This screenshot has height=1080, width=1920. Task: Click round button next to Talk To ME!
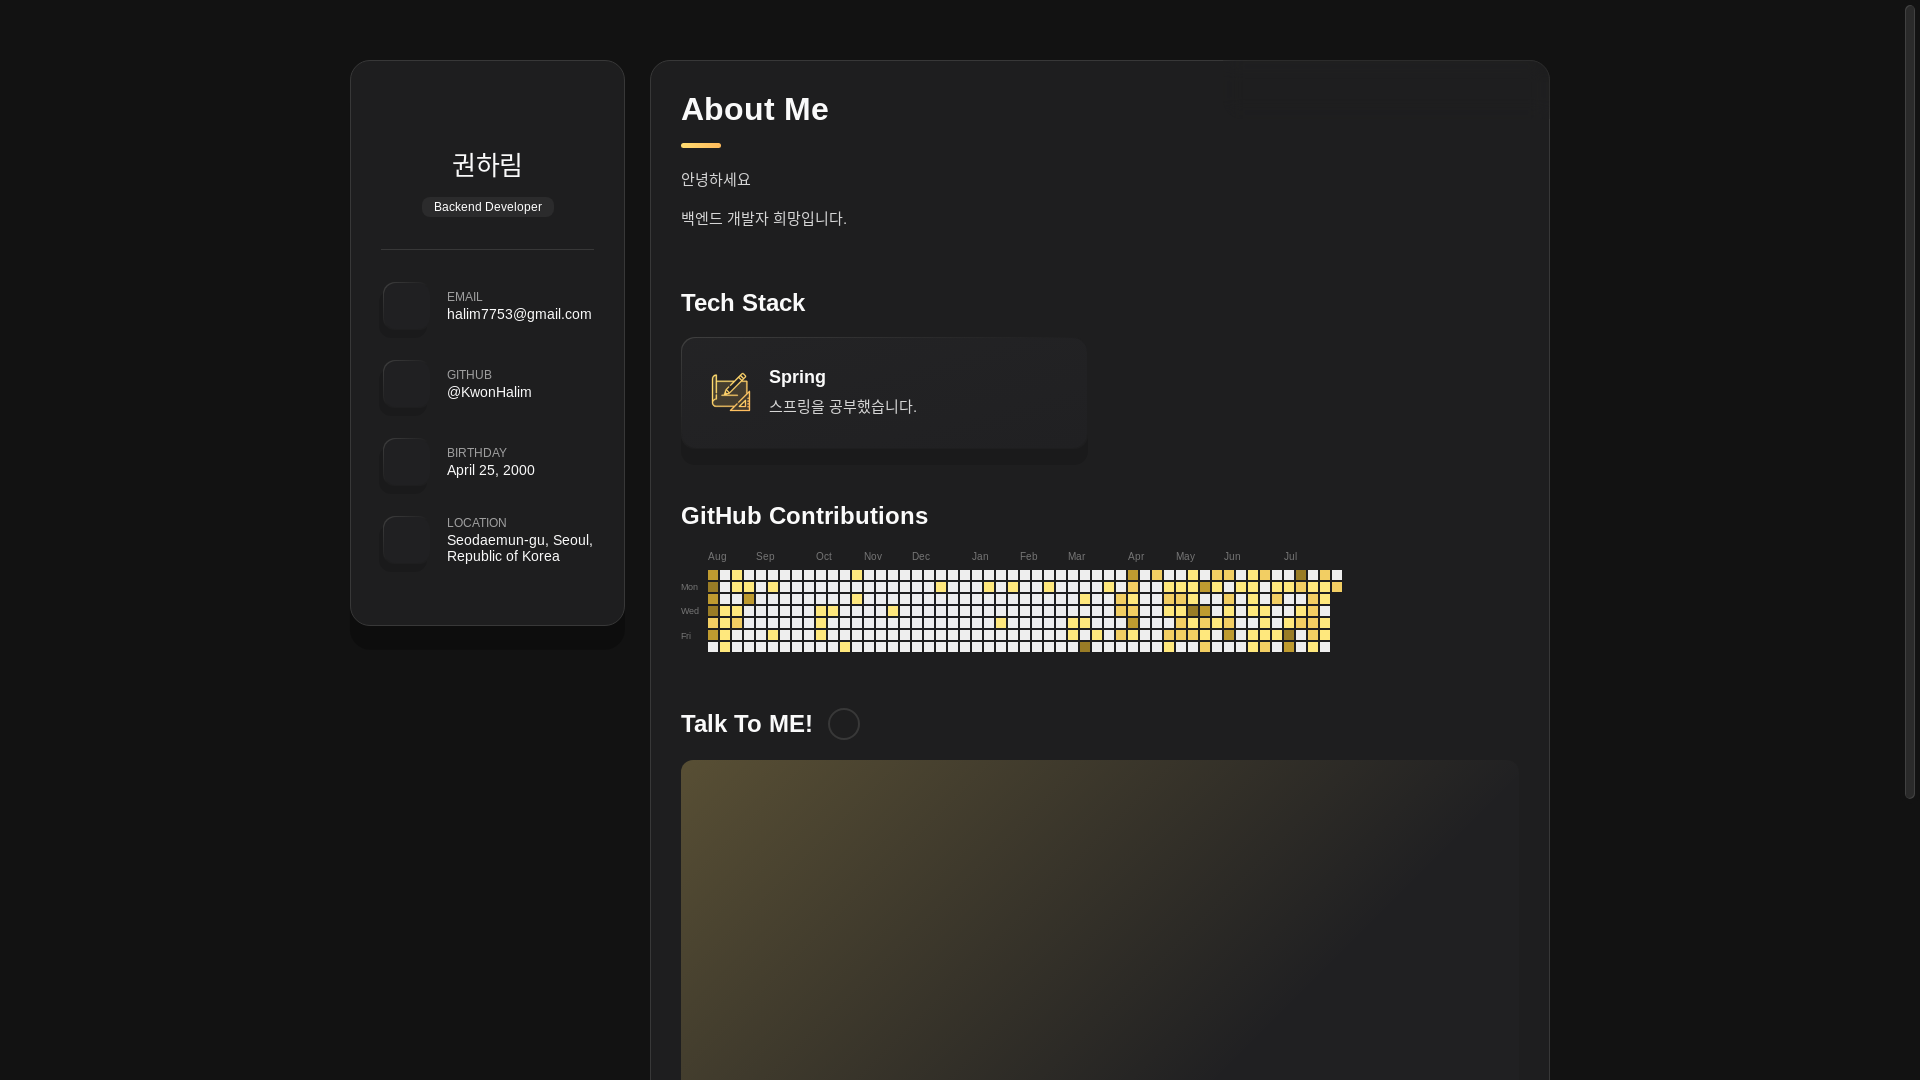[844, 724]
